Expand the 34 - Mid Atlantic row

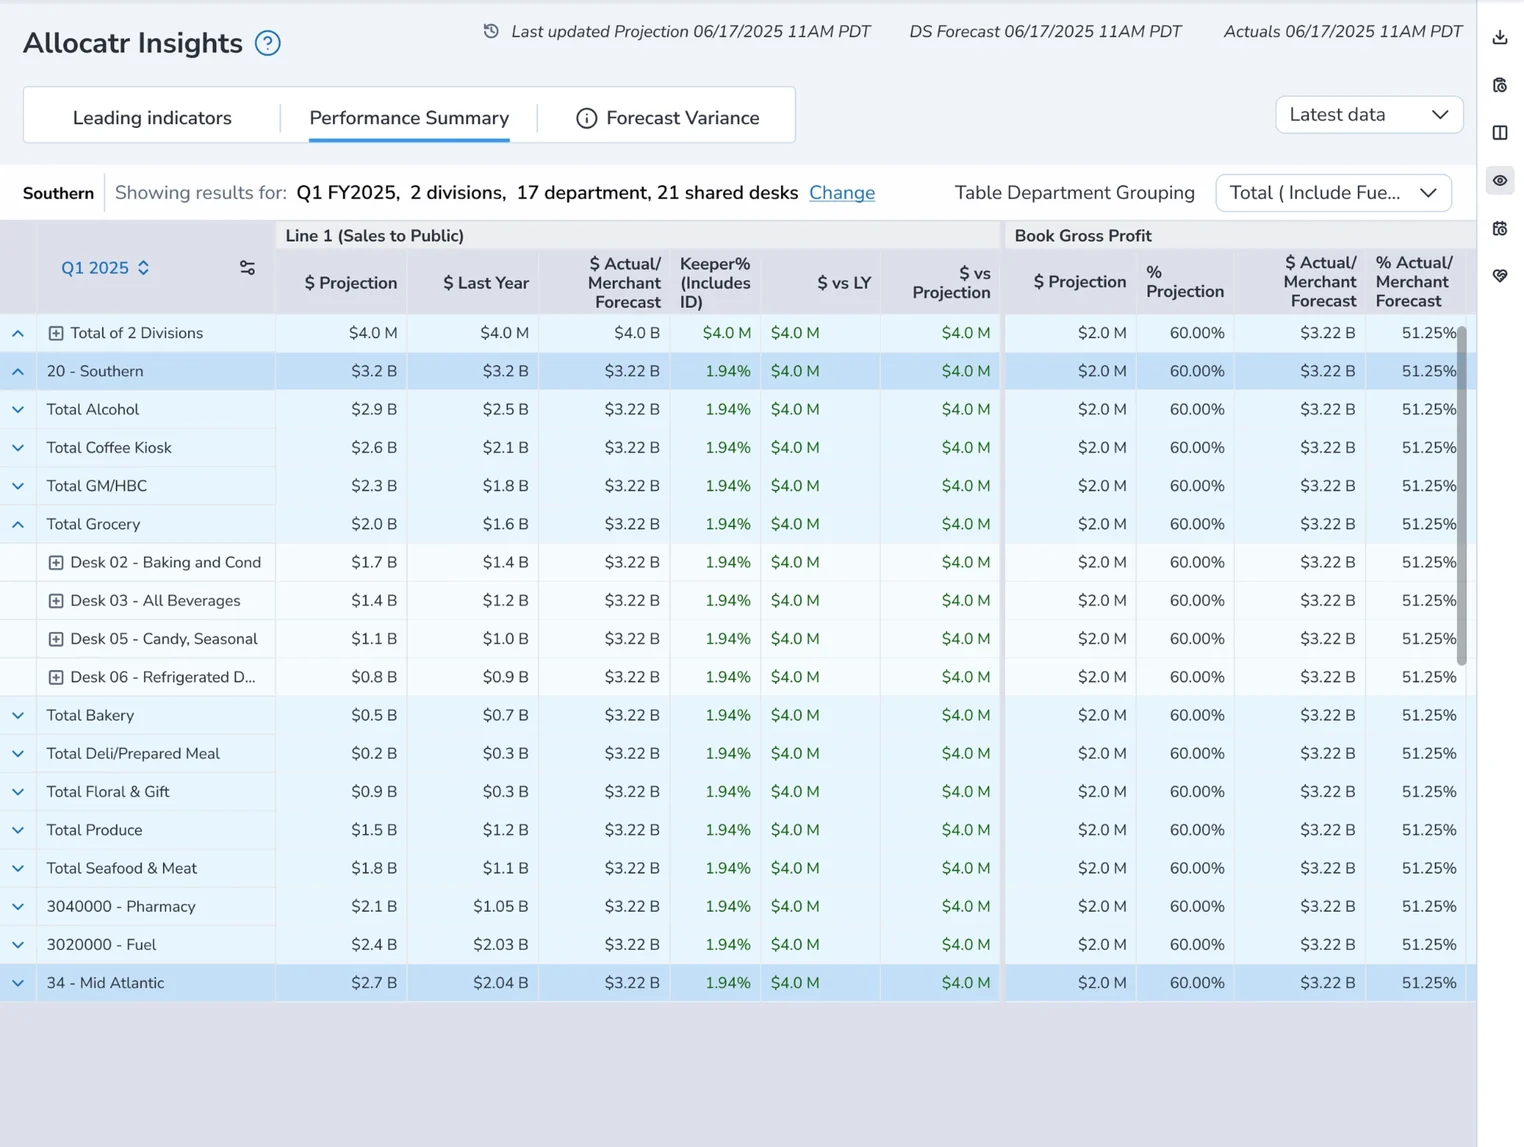pos(18,983)
